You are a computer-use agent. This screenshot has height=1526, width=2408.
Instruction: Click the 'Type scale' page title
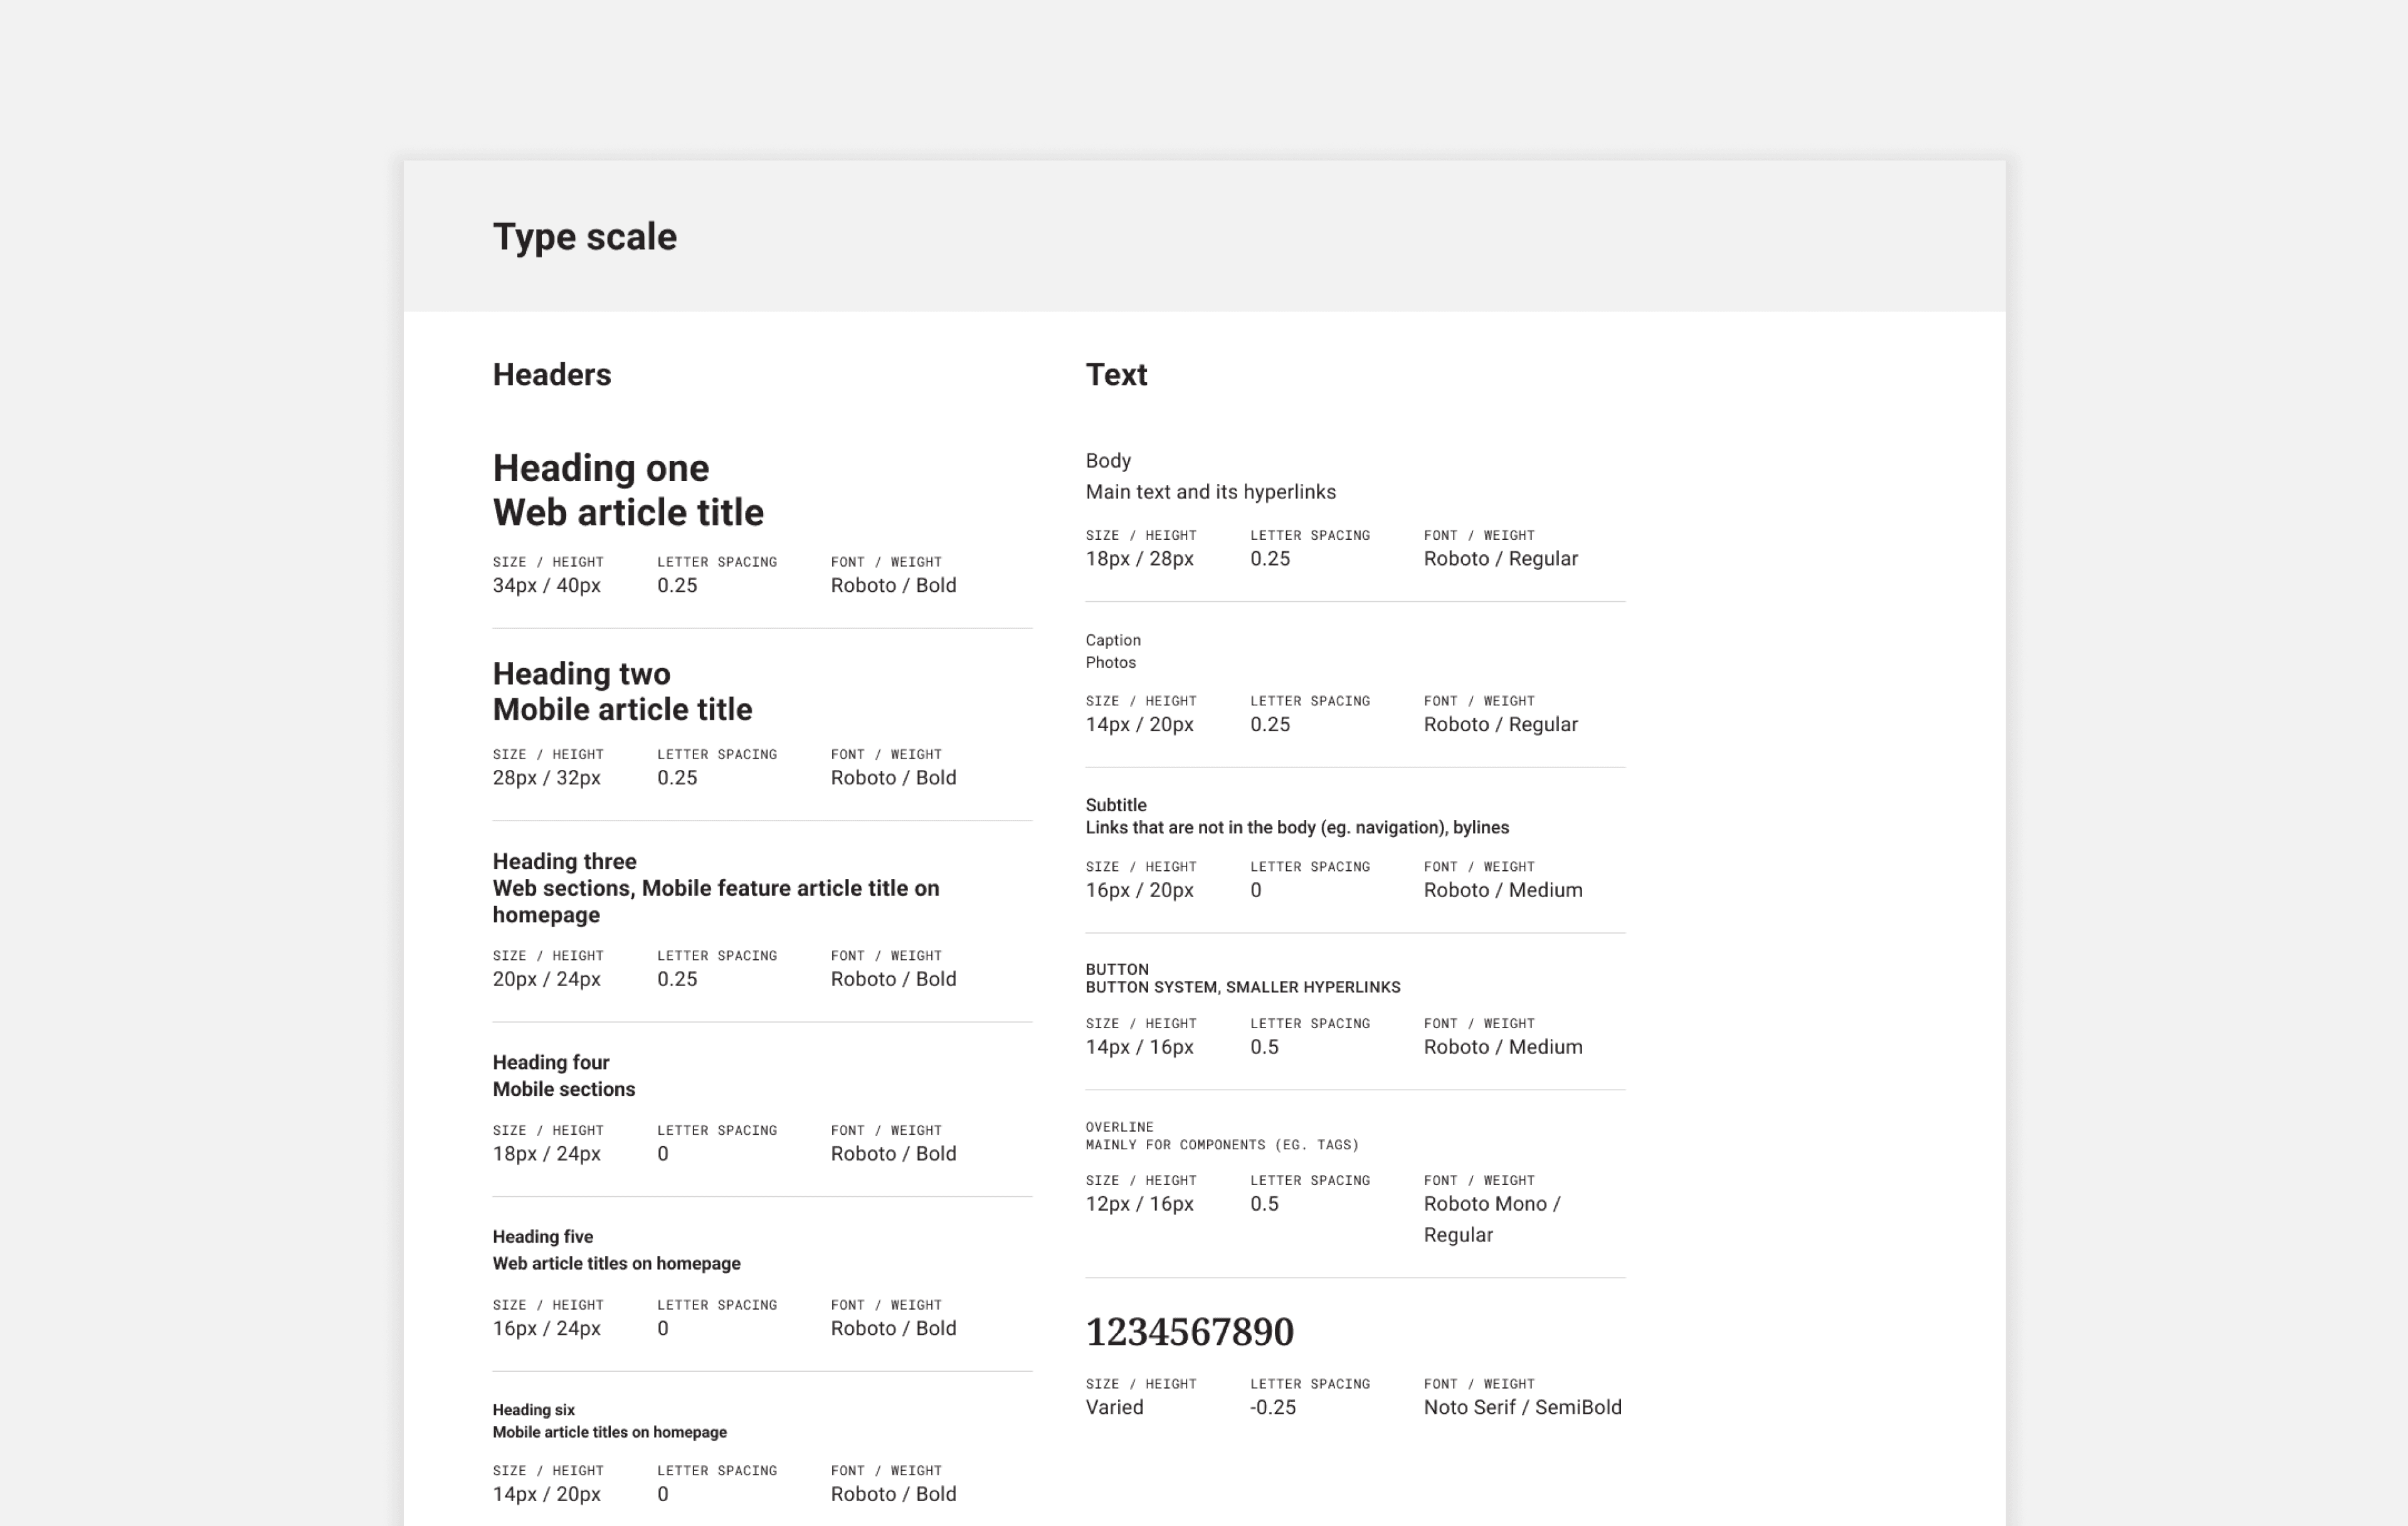click(x=584, y=237)
